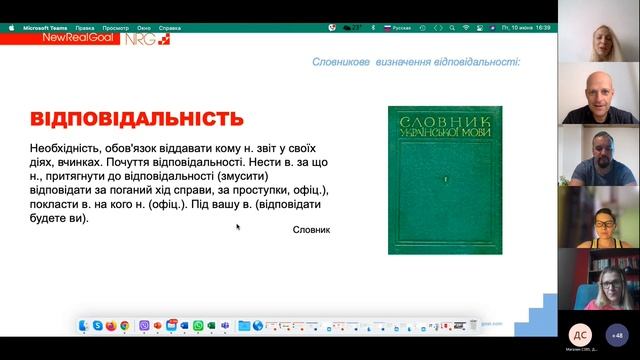Screen dimensions: 640x360
Task: Click the Bluetooth menu bar icon
Action: point(373,28)
